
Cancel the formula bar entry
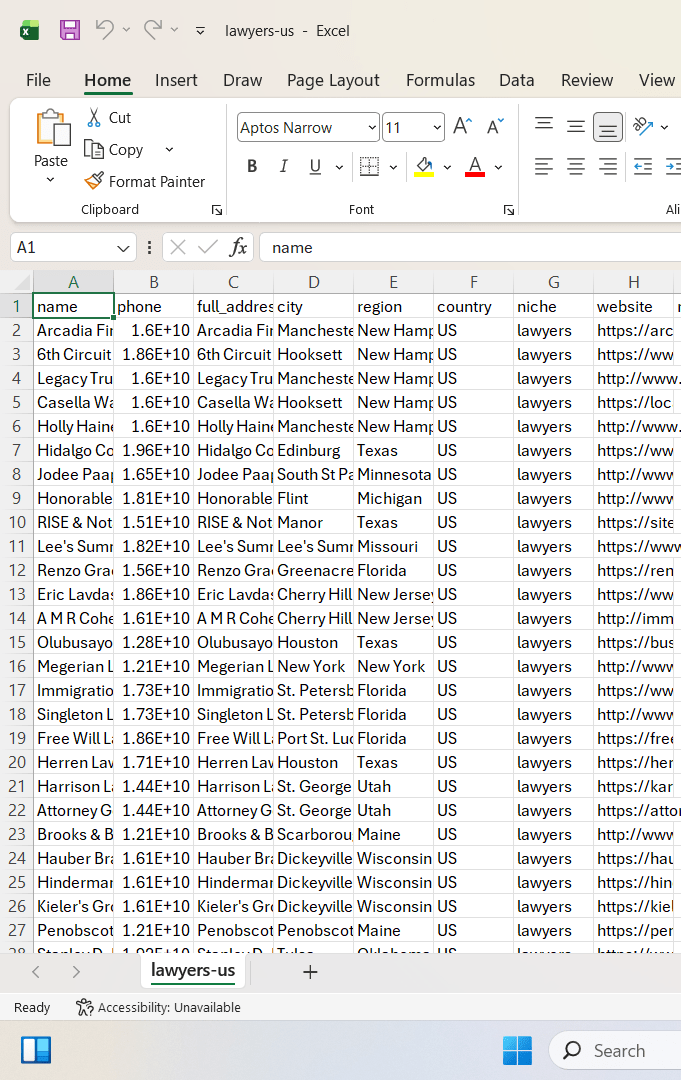[178, 247]
